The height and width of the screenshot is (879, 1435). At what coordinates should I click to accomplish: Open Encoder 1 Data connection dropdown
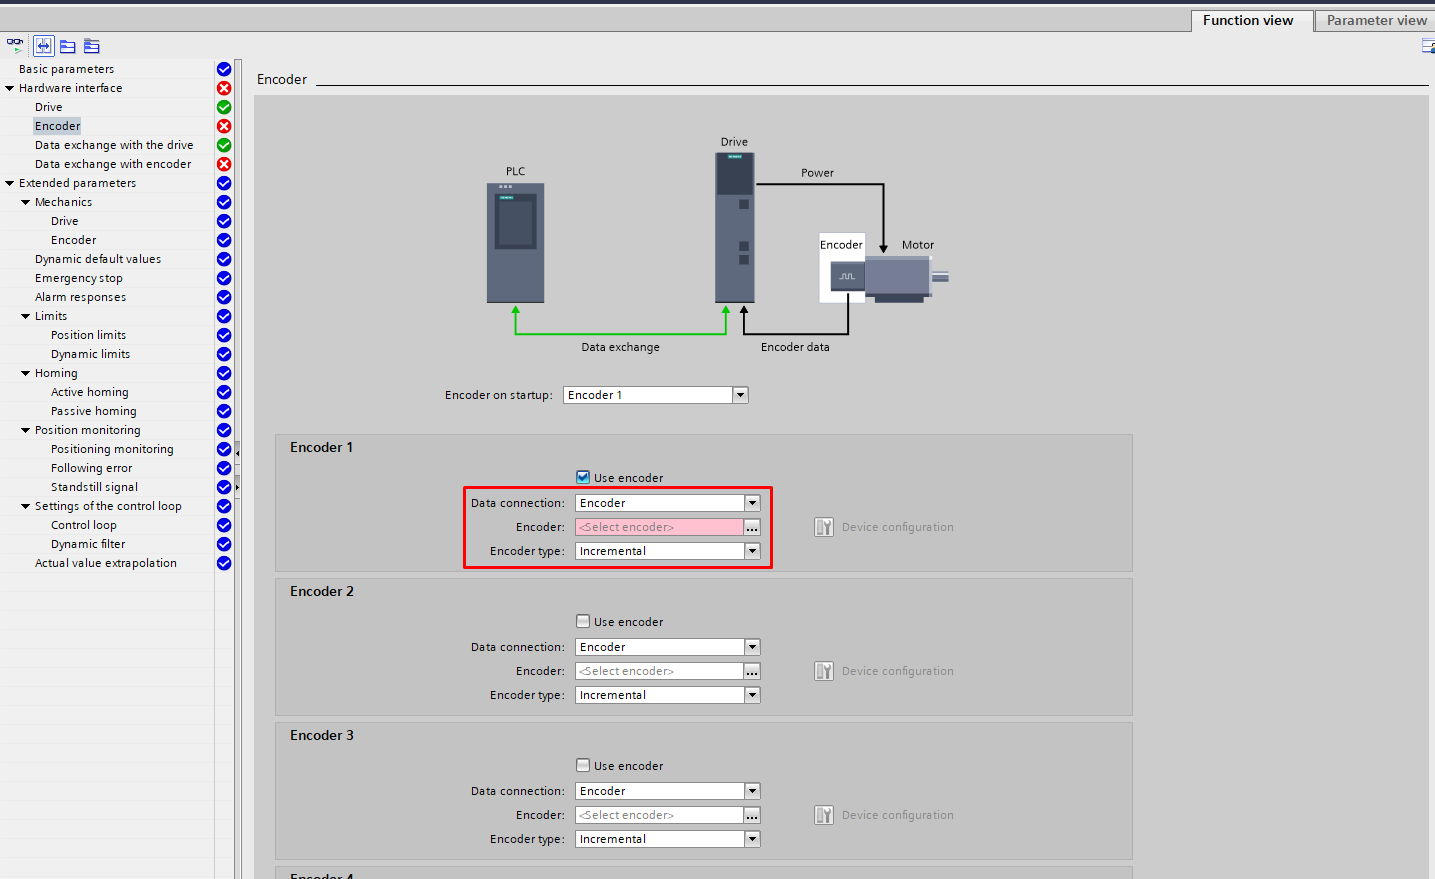click(x=753, y=503)
